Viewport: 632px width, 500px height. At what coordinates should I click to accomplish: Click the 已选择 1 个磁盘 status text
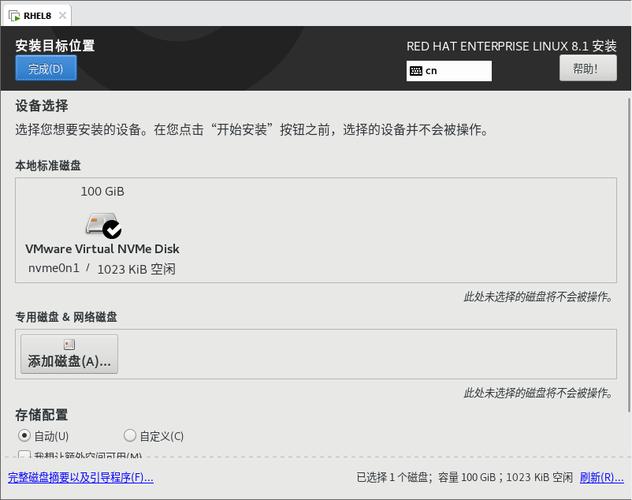point(392,477)
